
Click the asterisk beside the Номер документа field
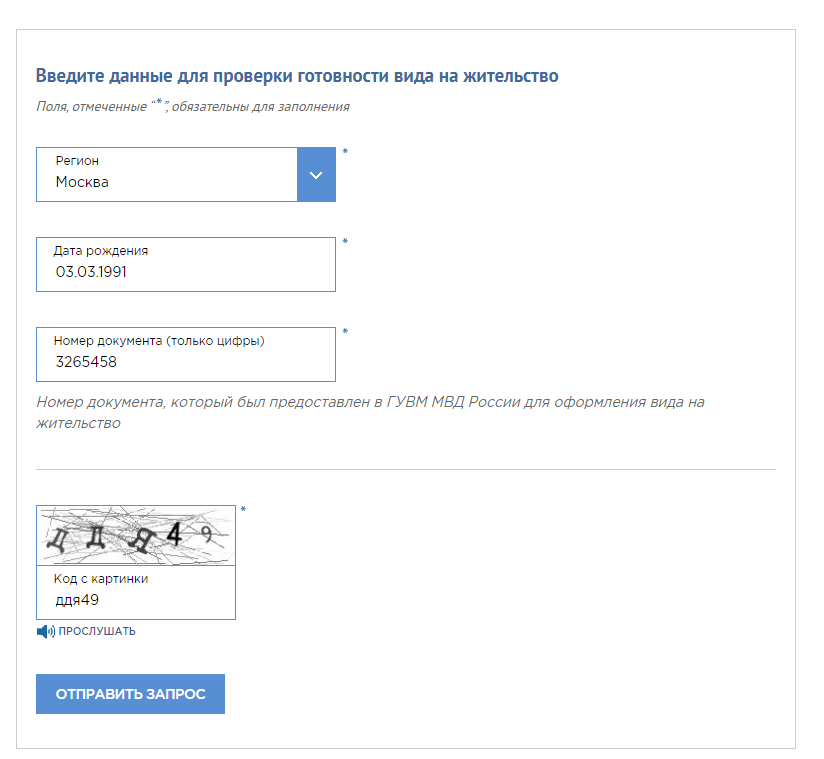(345, 332)
